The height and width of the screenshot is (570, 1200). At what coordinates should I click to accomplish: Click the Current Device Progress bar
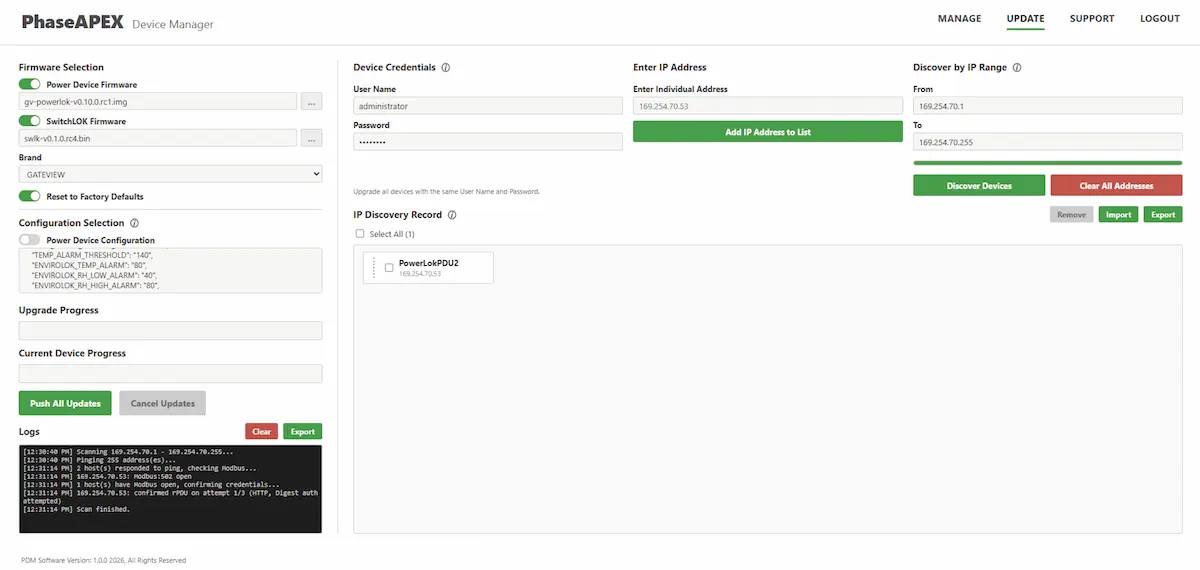pos(170,373)
